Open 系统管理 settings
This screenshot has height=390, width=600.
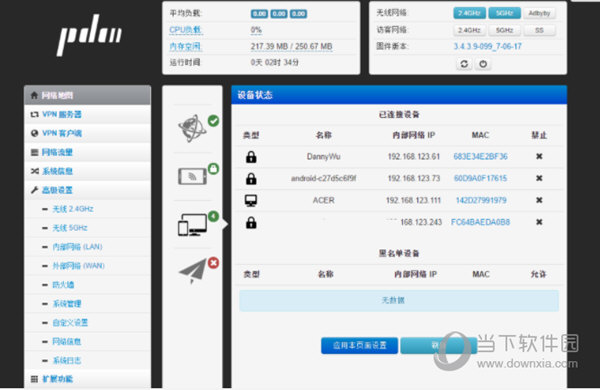pos(67,304)
